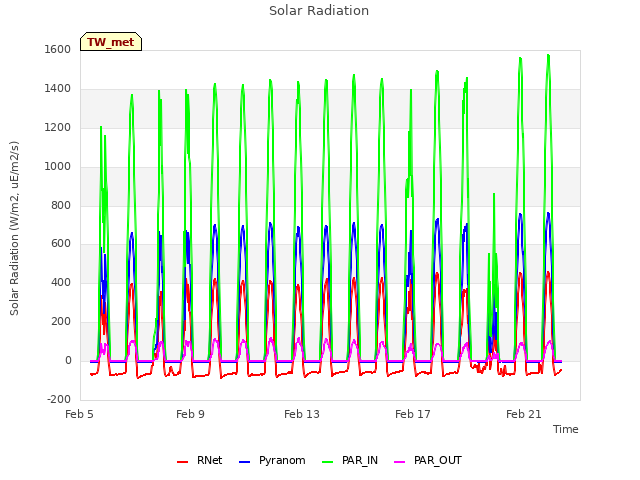
Task: Click the 1400 y-axis tick label
Action: pos(58,89)
